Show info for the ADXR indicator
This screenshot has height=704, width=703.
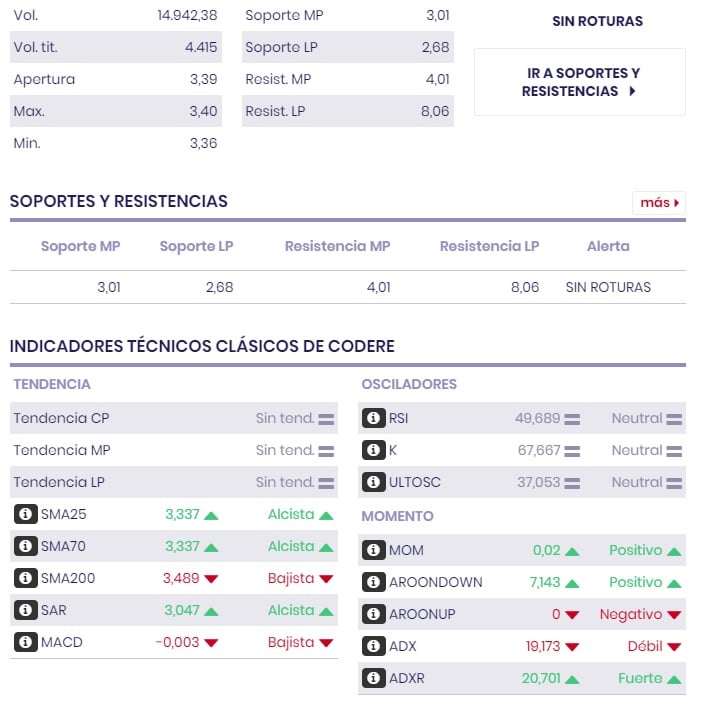pos(374,678)
